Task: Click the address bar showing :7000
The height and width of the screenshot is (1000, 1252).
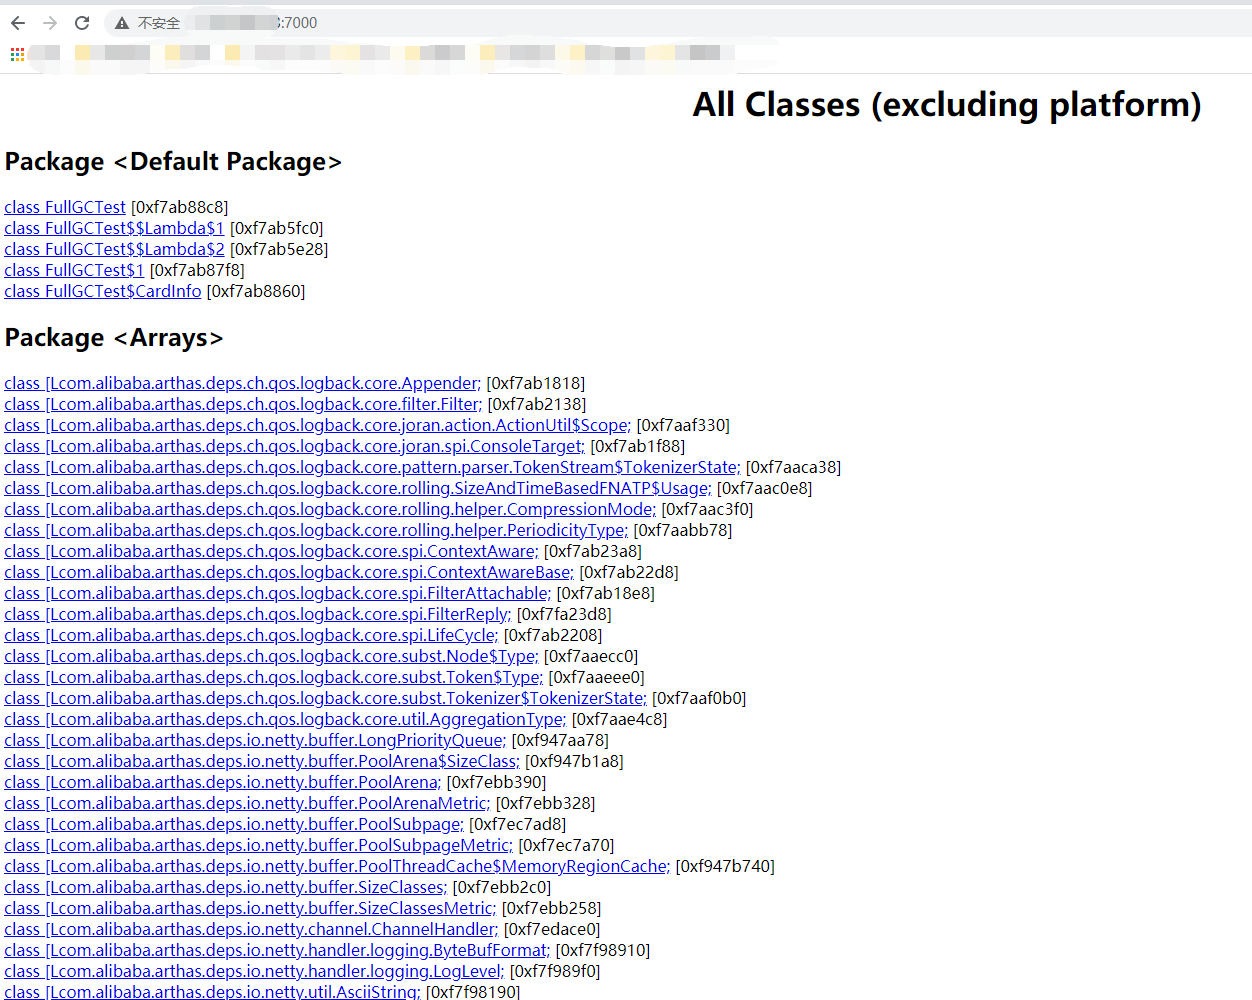Action: [x=680, y=23]
